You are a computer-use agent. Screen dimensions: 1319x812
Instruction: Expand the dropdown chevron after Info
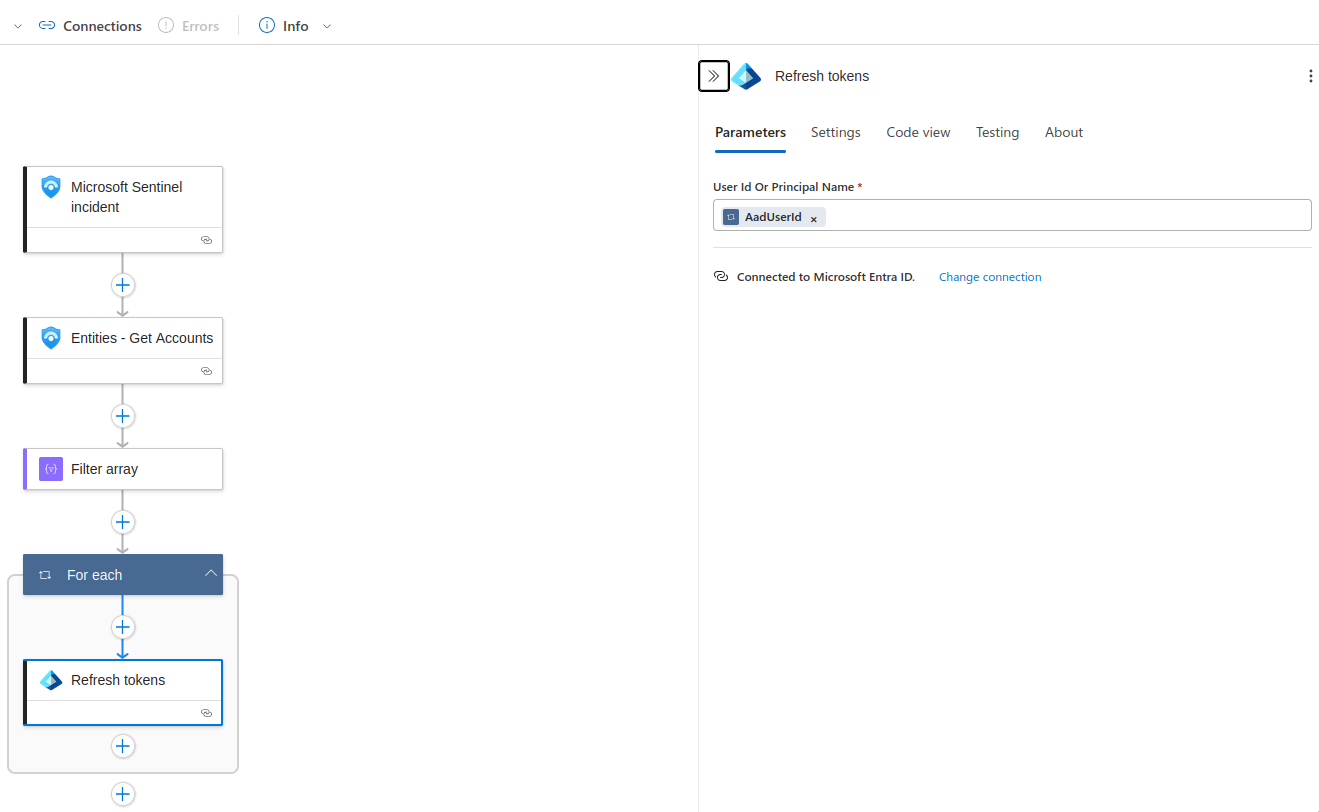tap(327, 26)
